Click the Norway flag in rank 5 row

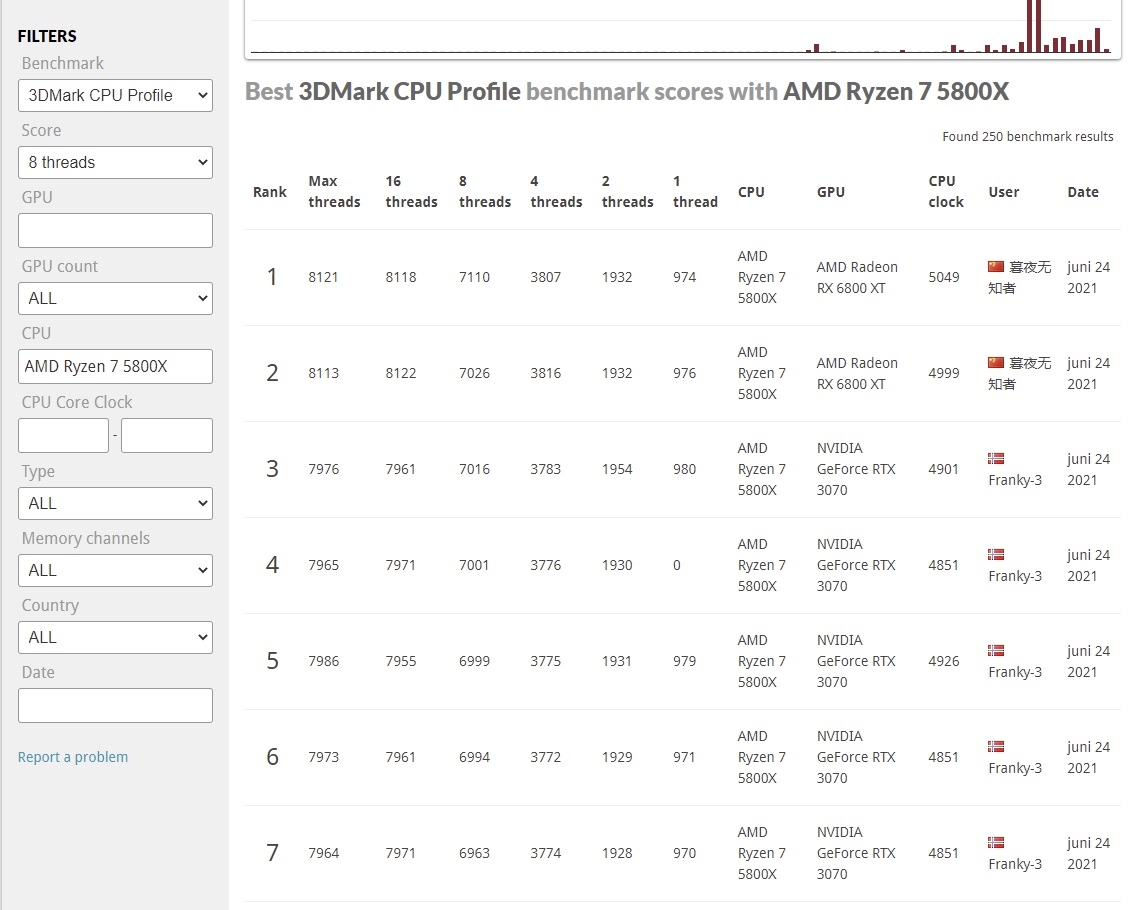tap(996, 650)
